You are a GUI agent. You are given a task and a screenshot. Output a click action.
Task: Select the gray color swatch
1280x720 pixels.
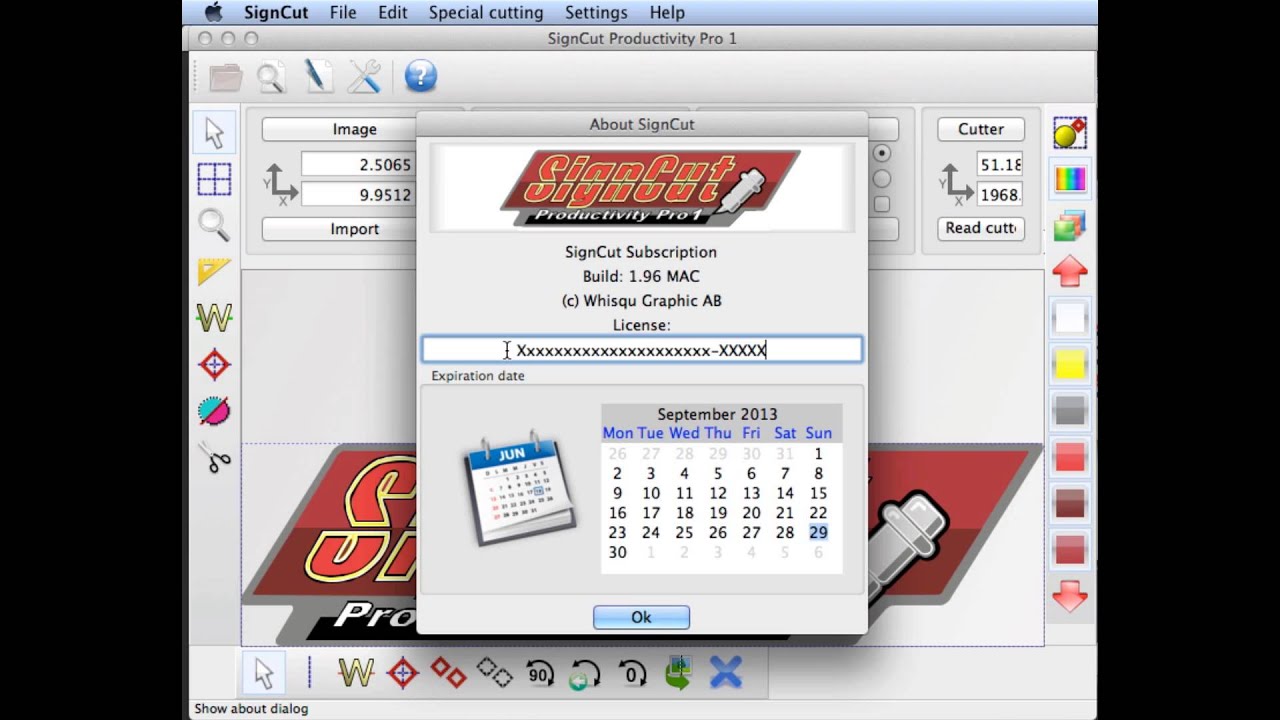tap(1070, 411)
